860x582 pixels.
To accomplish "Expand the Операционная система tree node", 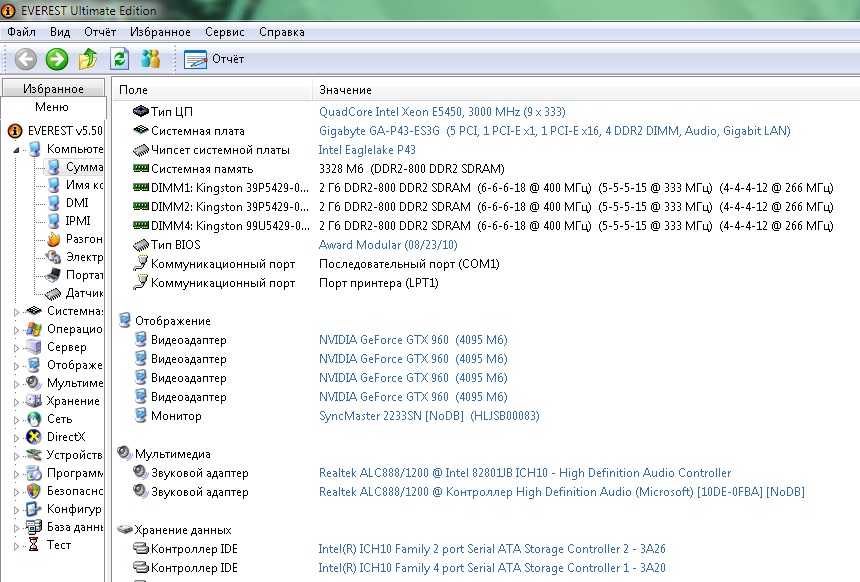I will click(x=16, y=330).
